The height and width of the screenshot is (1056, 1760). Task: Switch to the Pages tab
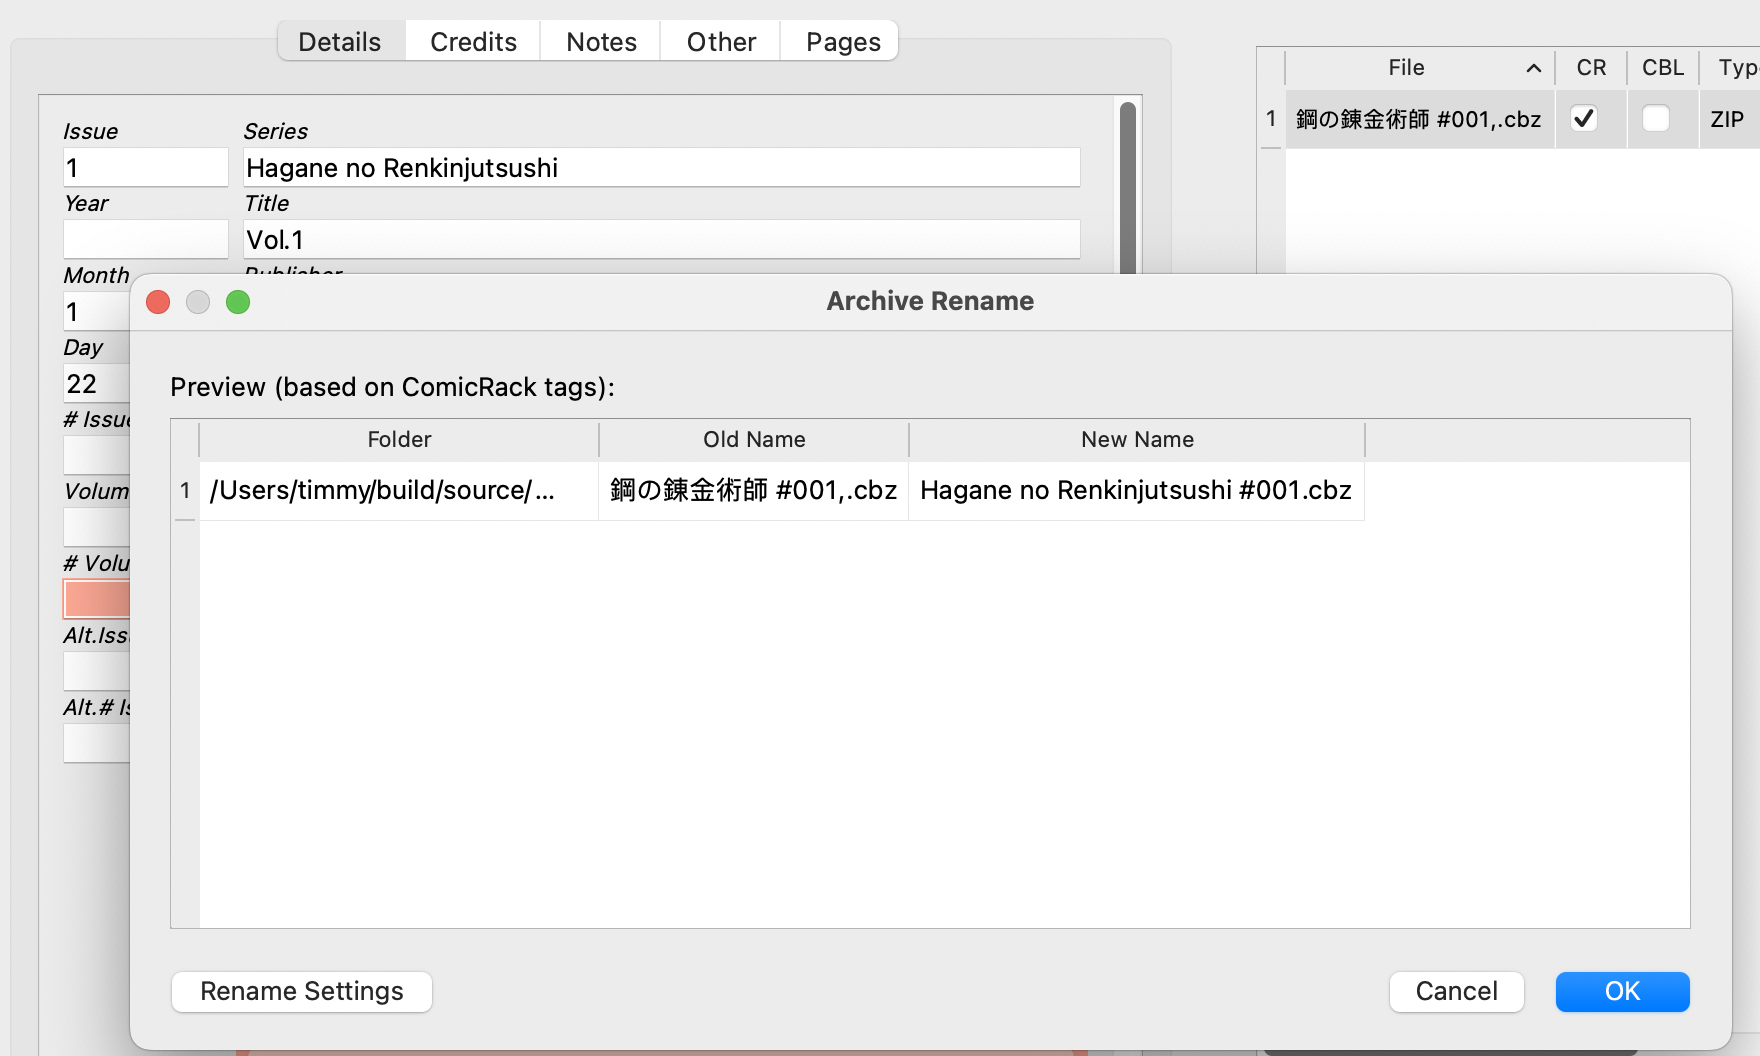[x=840, y=41]
